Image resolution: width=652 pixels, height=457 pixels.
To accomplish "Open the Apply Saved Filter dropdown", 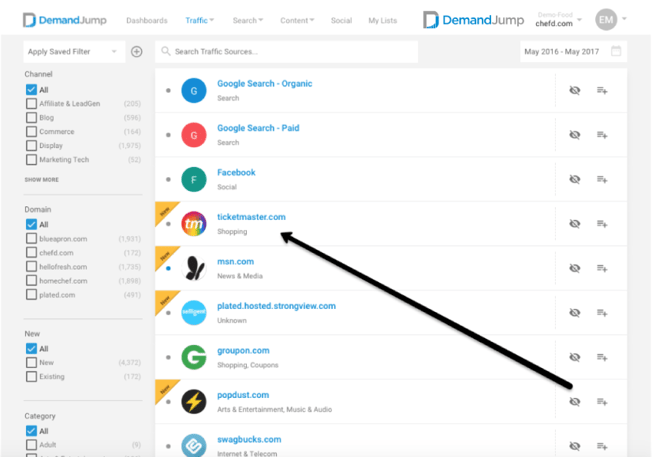I will click(74, 52).
